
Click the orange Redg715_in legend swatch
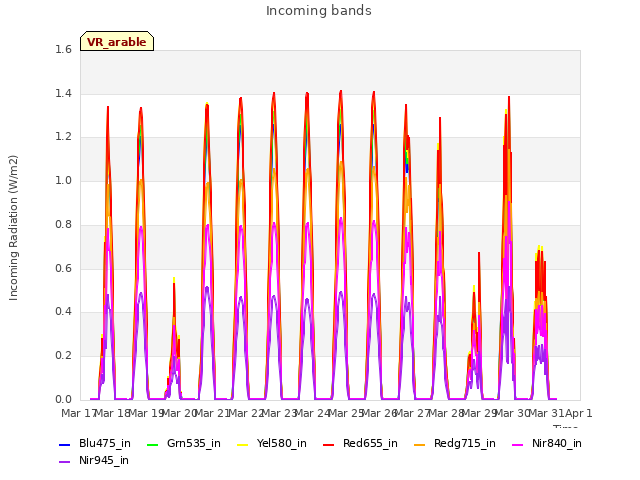(420, 444)
